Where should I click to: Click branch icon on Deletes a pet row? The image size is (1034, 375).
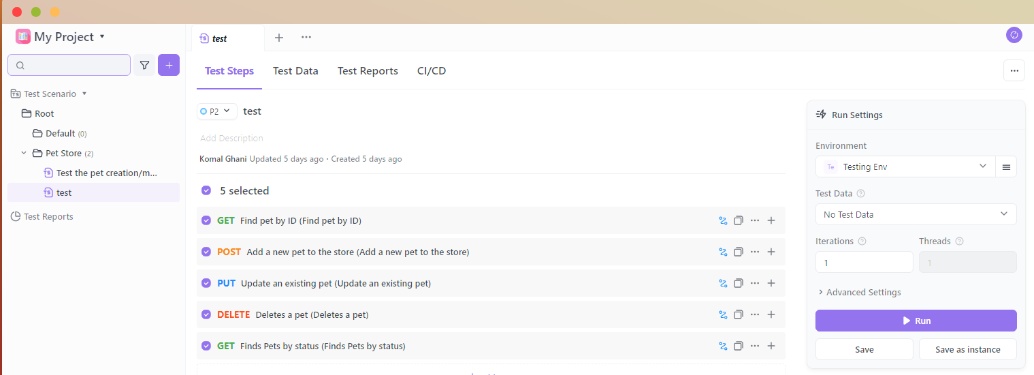723,315
